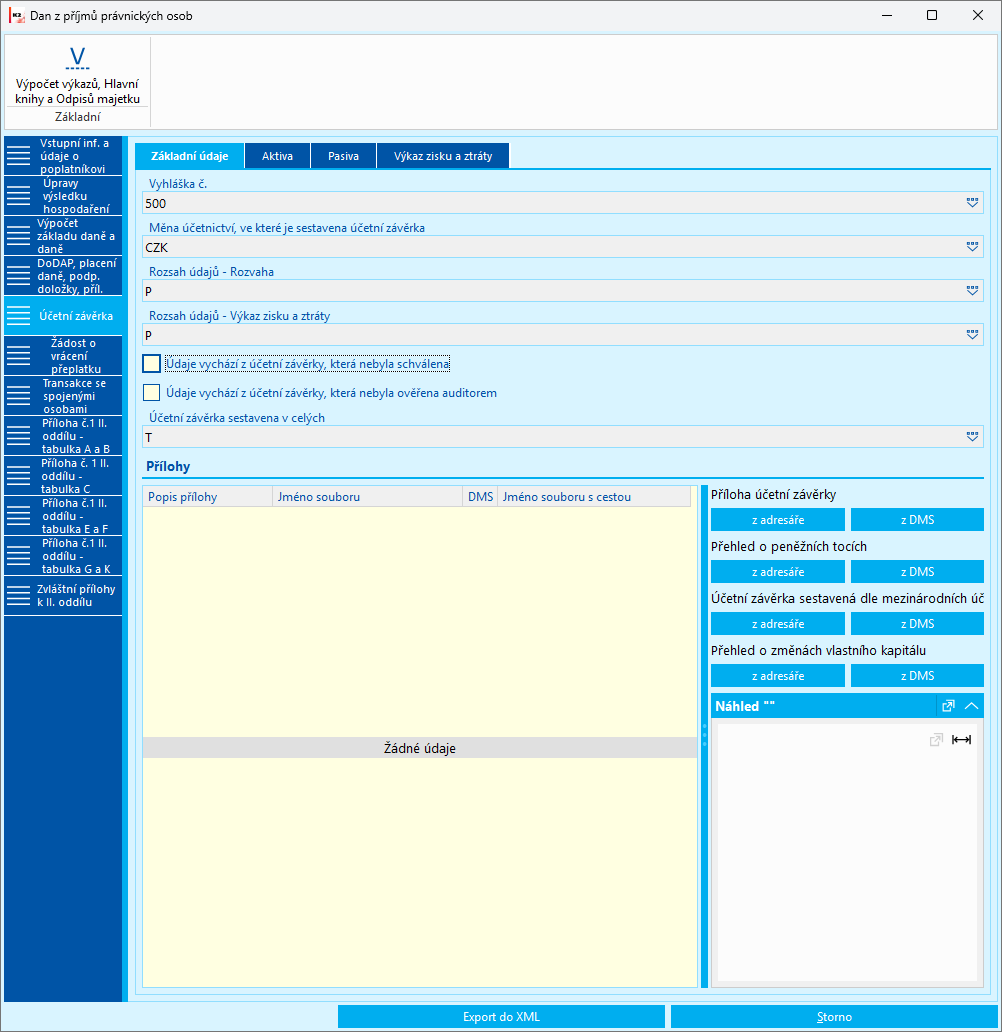Click Storno button
1002x1032 pixels.
tap(834, 1017)
